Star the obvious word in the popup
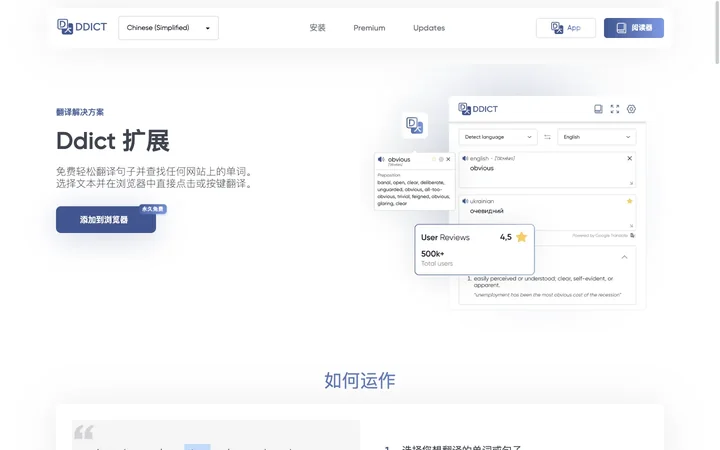720x450 pixels. (433, 159)
